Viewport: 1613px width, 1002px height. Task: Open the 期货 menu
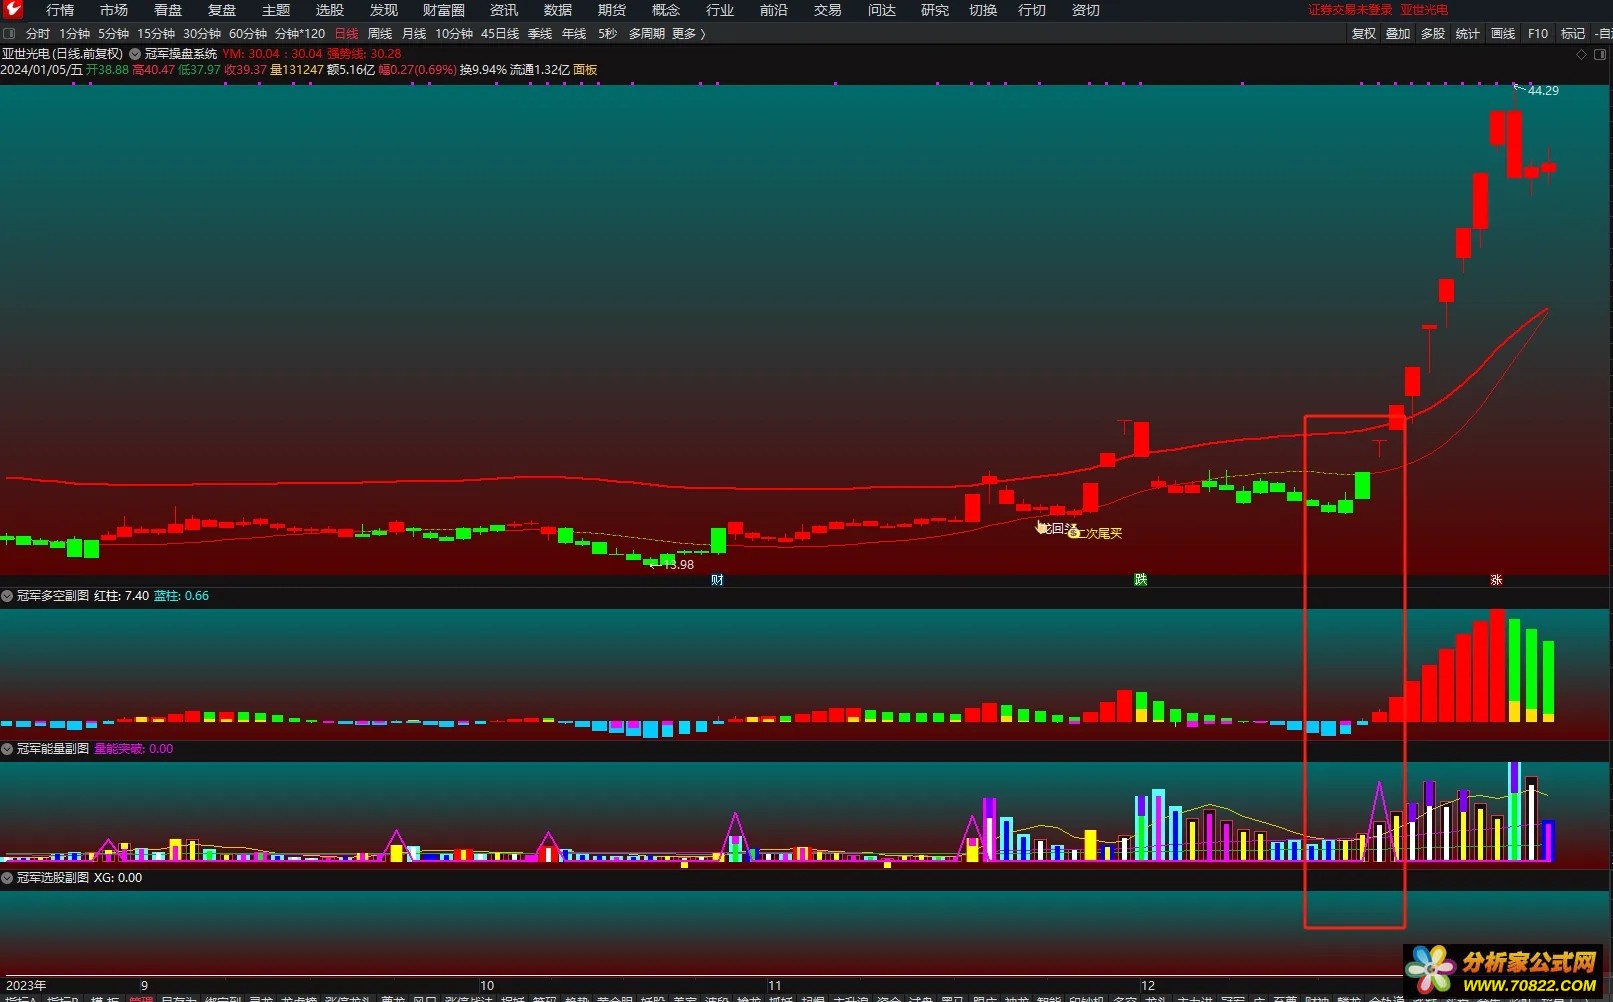tap(612, 10)
